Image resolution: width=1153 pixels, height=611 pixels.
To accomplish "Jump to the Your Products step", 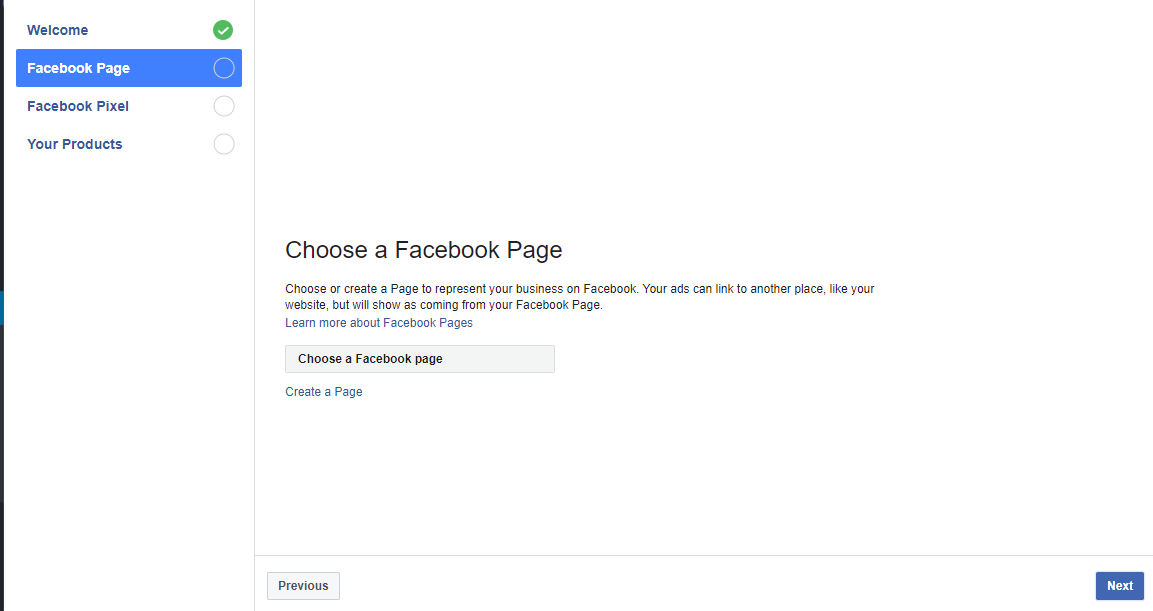I will (129, 144).
